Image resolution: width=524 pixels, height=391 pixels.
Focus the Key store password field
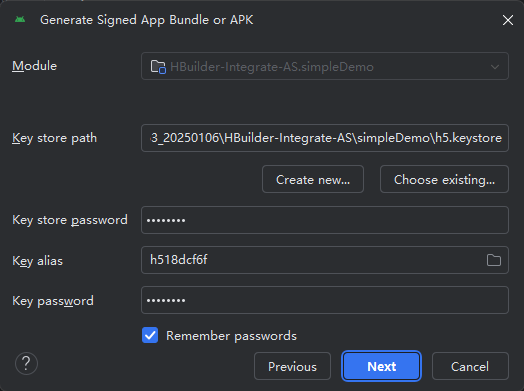click(x=325, y=220)
